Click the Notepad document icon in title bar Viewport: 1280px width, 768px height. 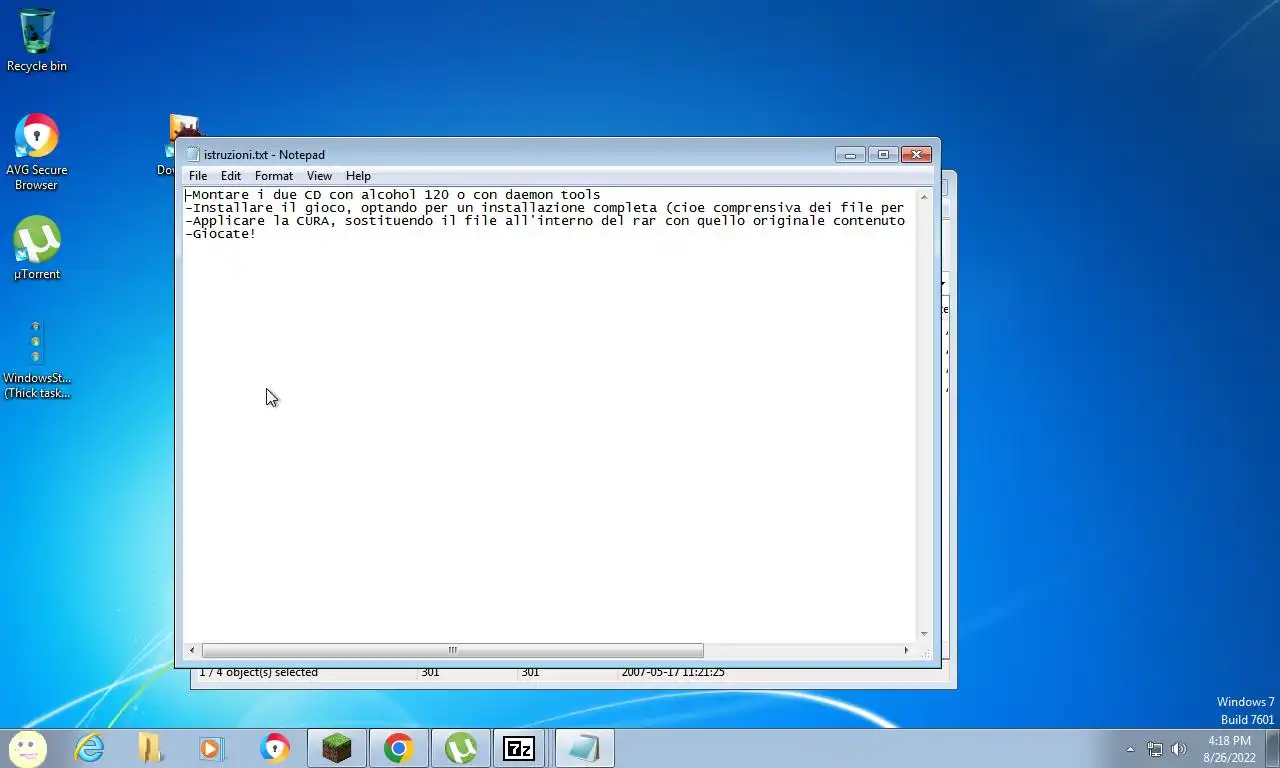193,154
